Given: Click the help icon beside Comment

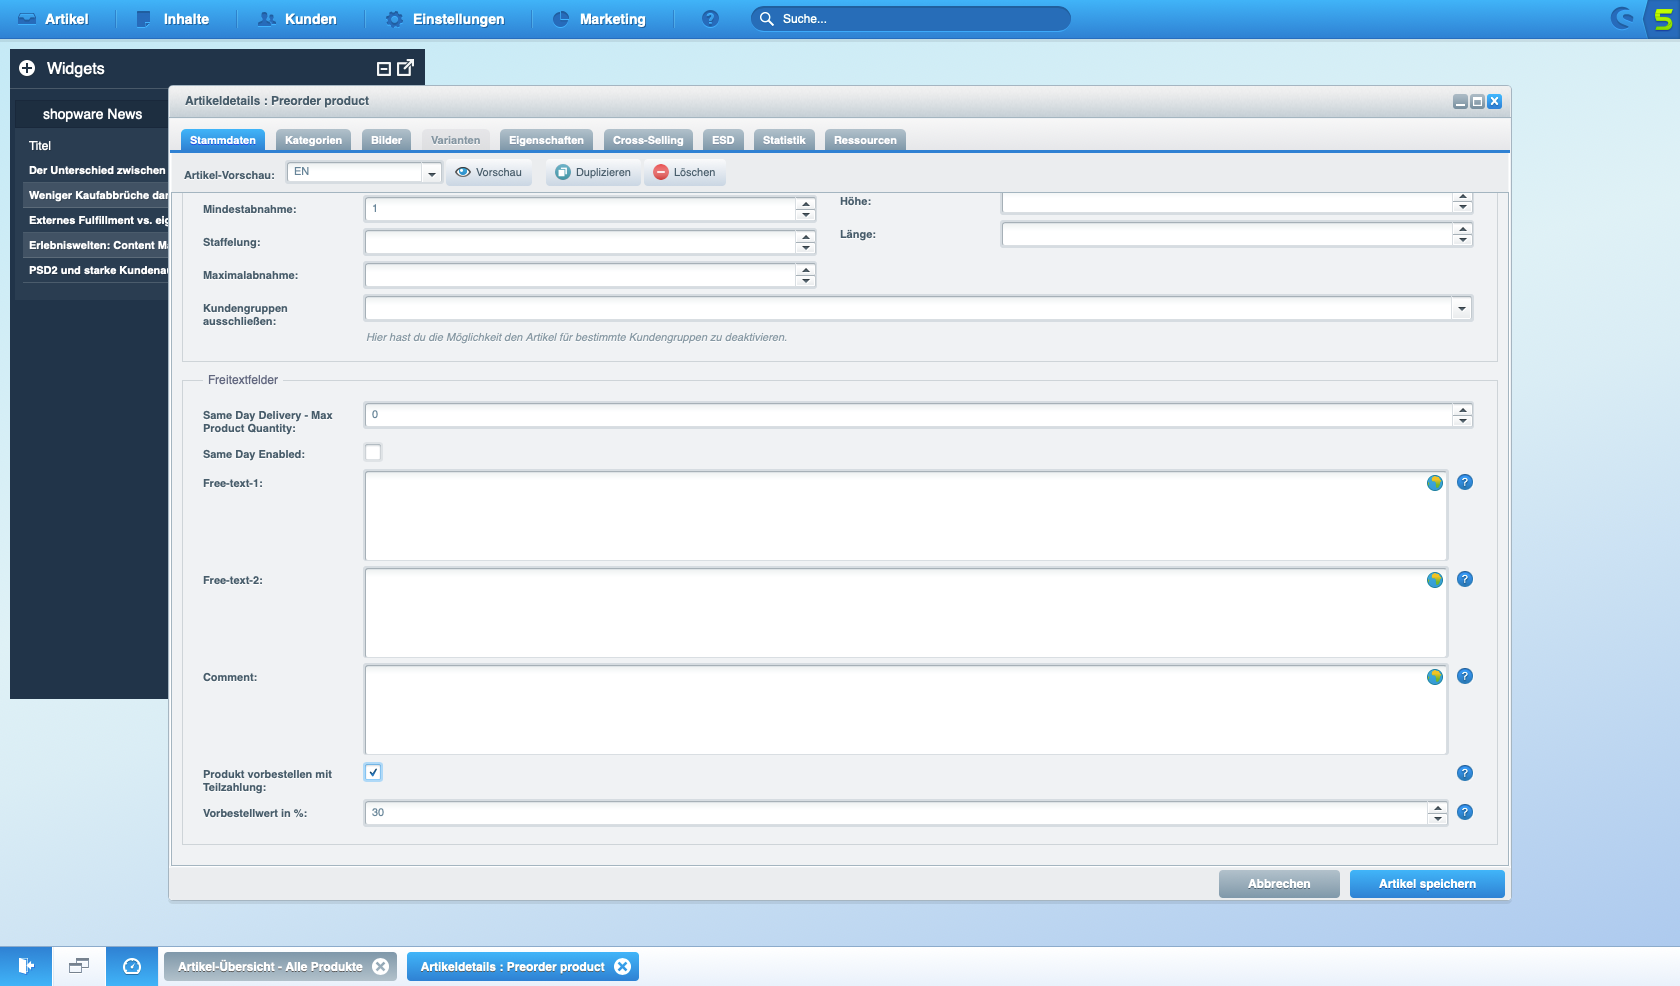Looking at the screenshot, I should (1465, 676).
